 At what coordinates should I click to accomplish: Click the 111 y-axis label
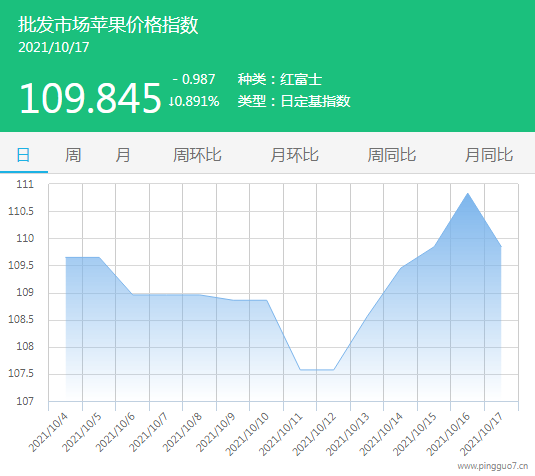25,184
